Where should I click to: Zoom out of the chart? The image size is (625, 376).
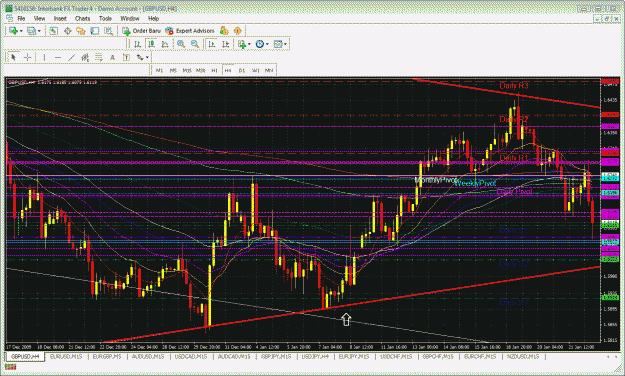(x=195, y=44)
